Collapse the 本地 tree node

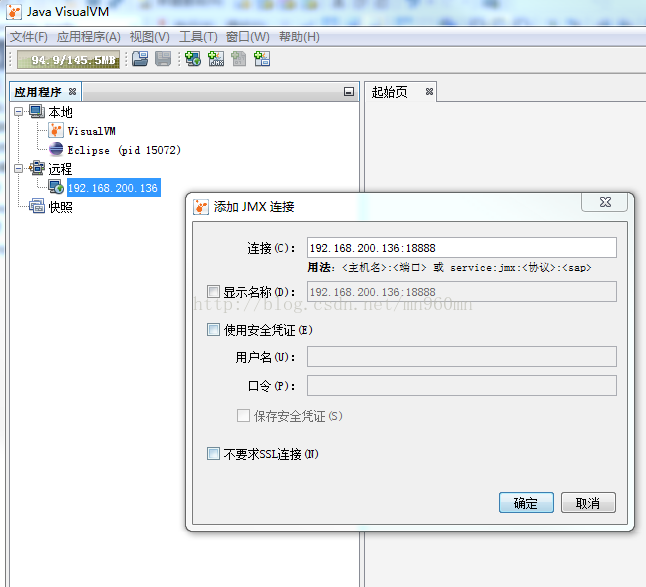point(19,112)
